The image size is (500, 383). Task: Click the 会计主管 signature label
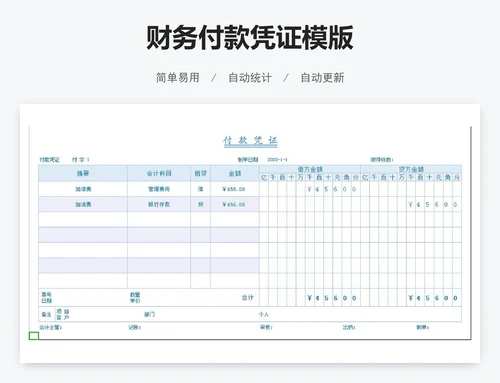point(50,327)
